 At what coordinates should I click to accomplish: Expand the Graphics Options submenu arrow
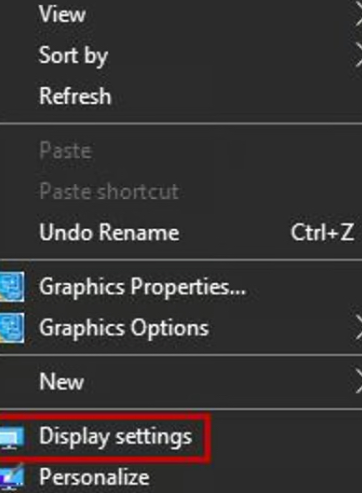pyautogui.click(x=358, y=328)
